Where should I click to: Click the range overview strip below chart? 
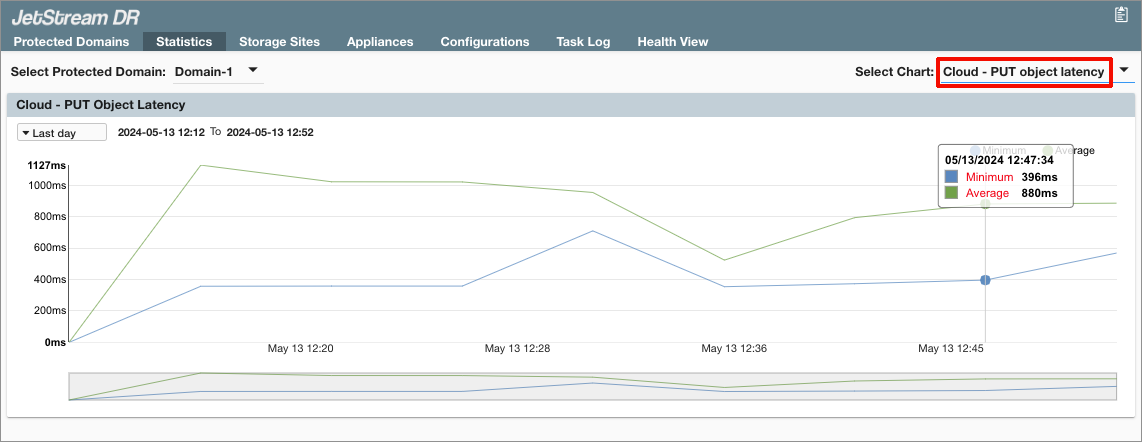coord(592,386)
